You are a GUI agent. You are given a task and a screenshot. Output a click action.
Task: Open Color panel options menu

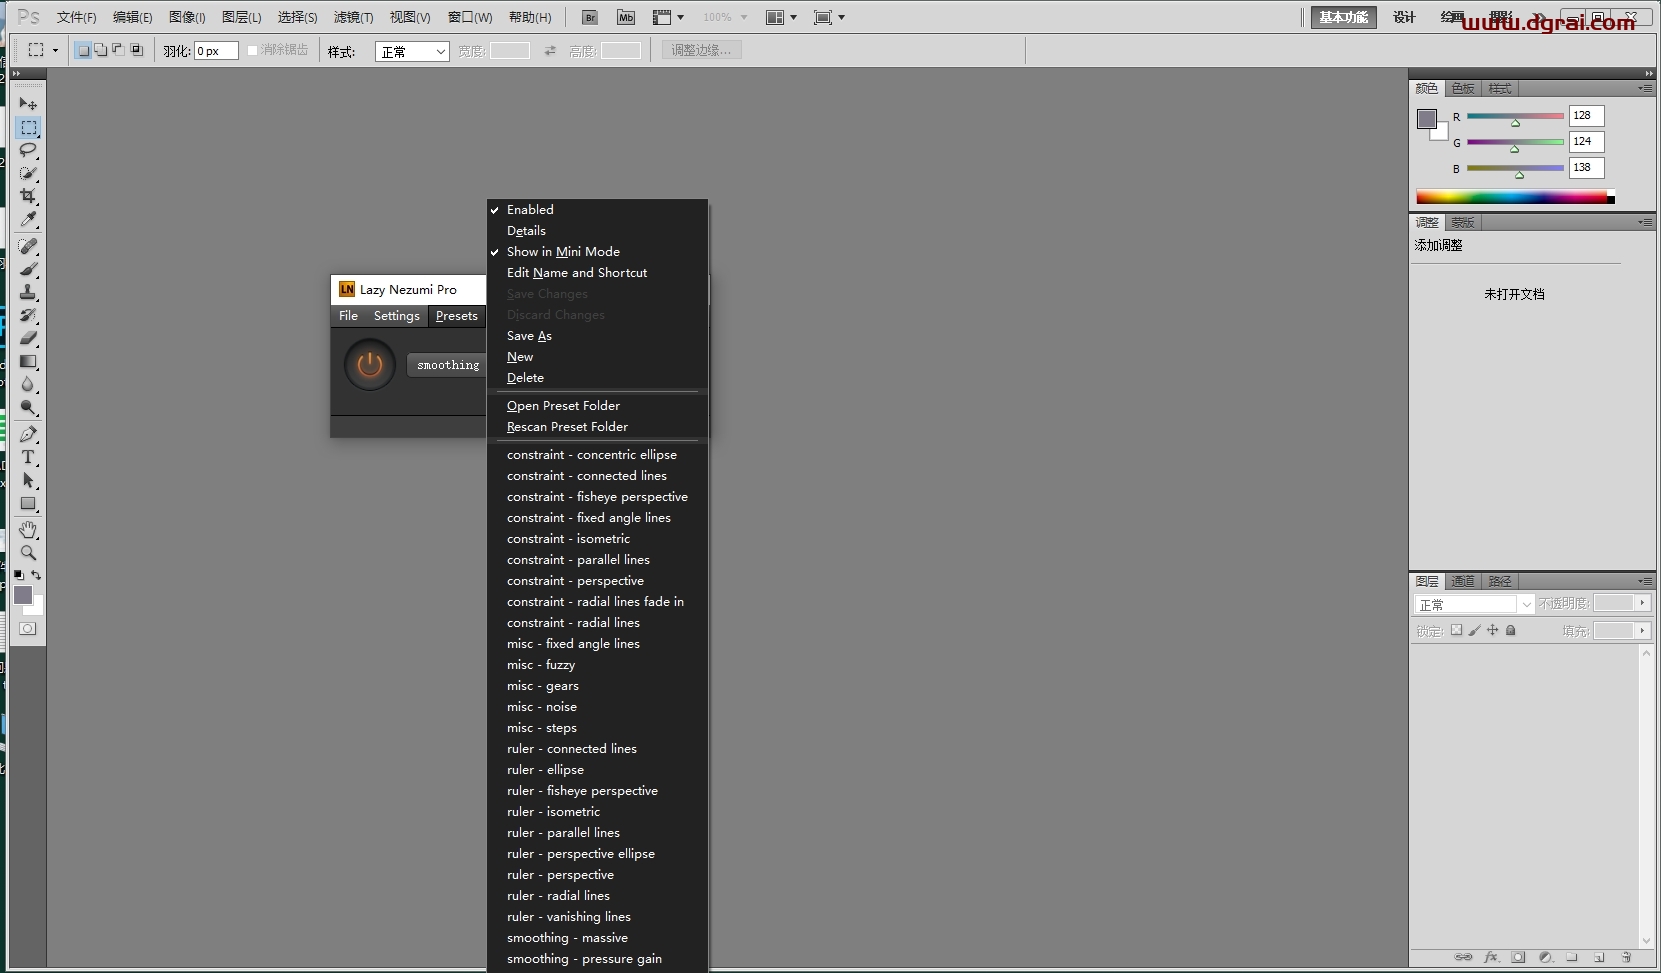point(1645,88)
